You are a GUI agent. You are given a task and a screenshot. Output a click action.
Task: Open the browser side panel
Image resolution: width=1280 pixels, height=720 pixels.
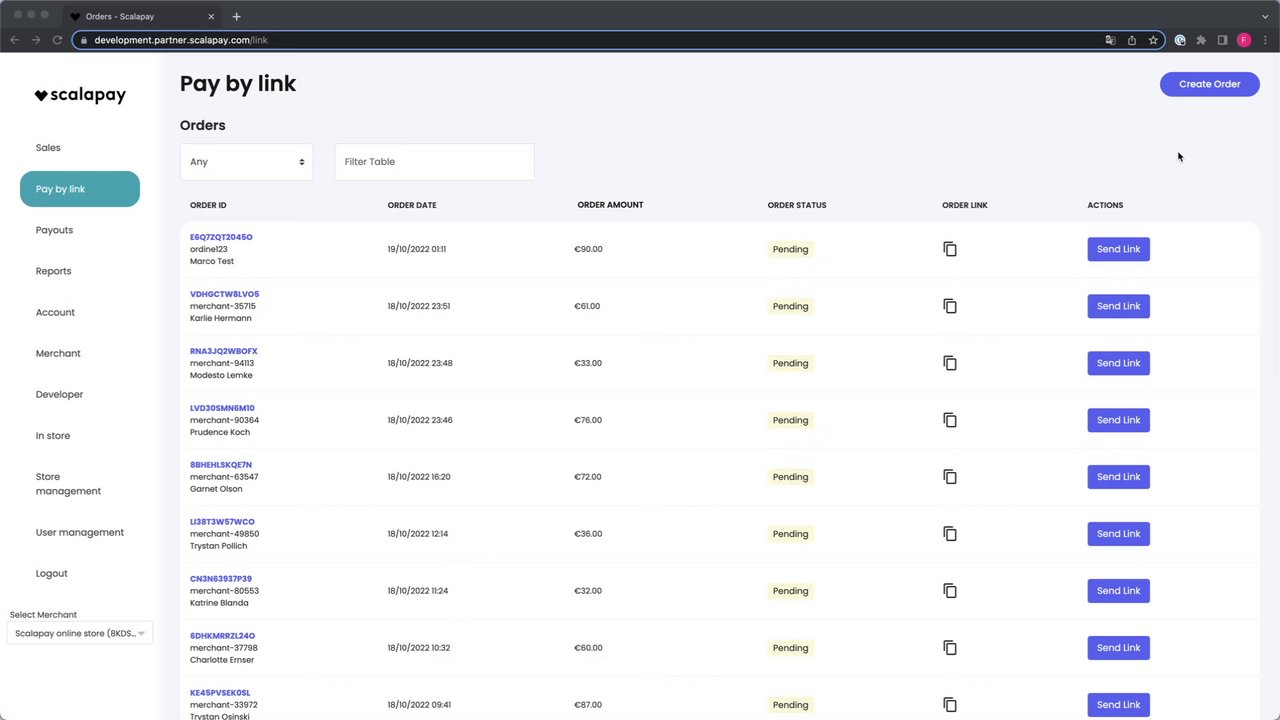(x=1222, y=40)
